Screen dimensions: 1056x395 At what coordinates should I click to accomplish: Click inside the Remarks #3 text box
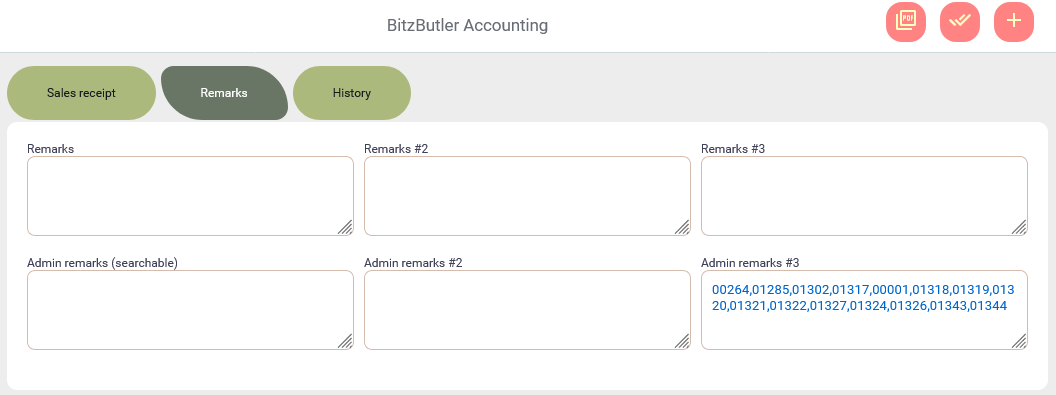point(864,196)
